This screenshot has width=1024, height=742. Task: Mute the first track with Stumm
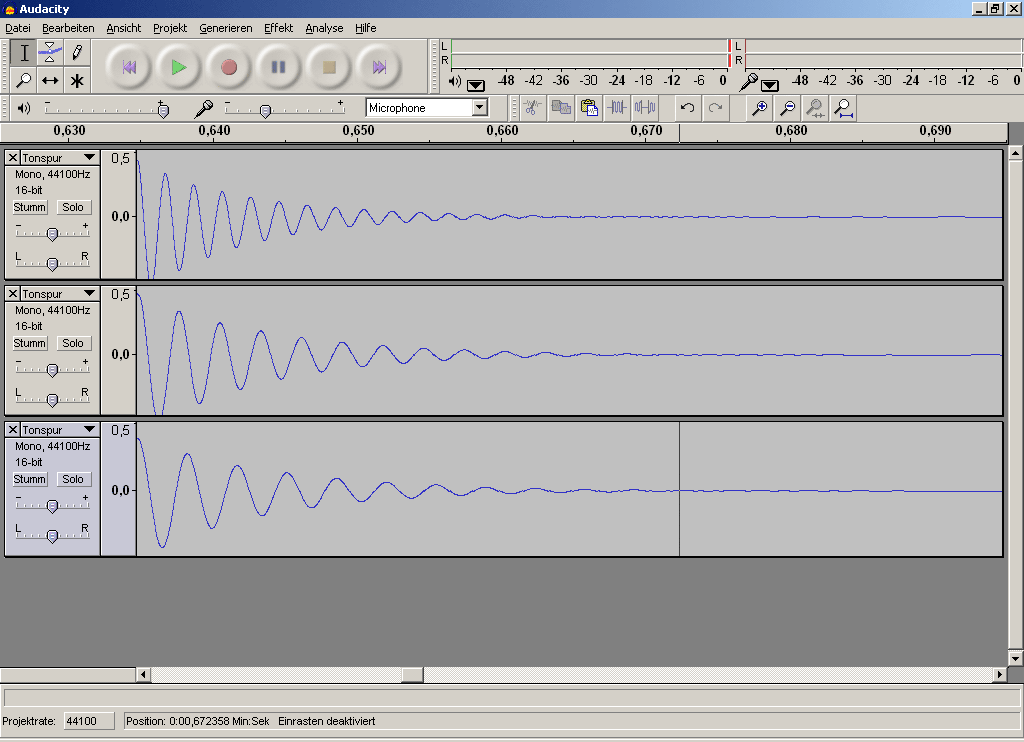(29, 207)
